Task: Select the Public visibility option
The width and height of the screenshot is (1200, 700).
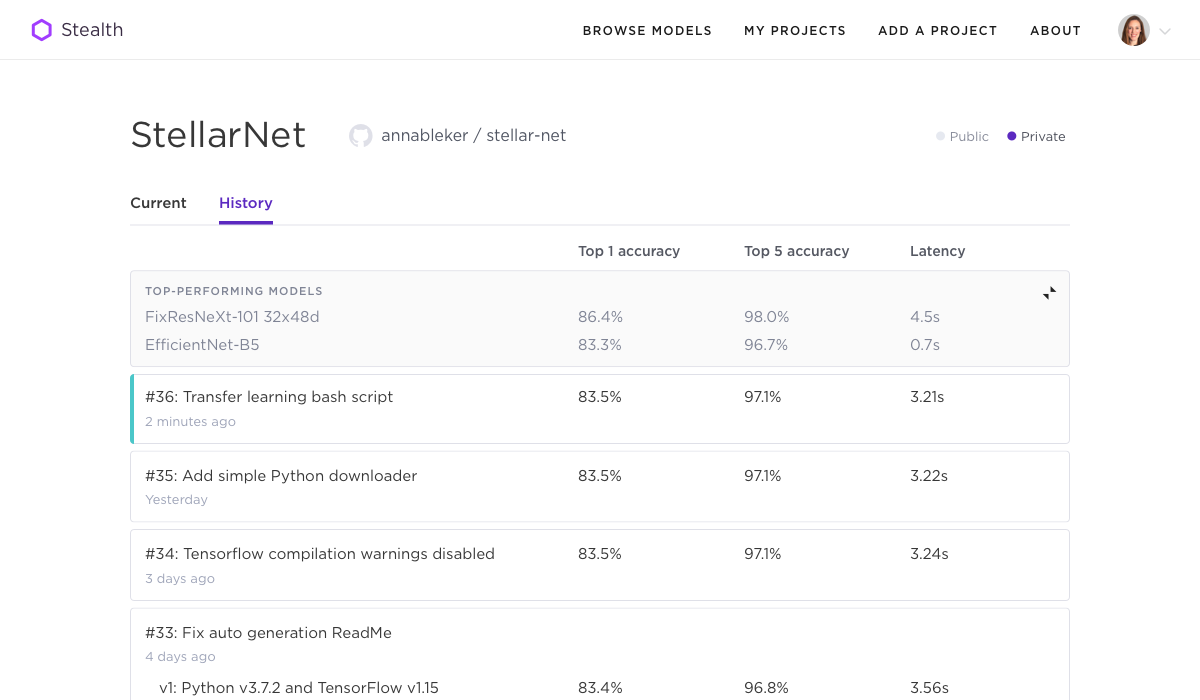Action: click(962, 137)
